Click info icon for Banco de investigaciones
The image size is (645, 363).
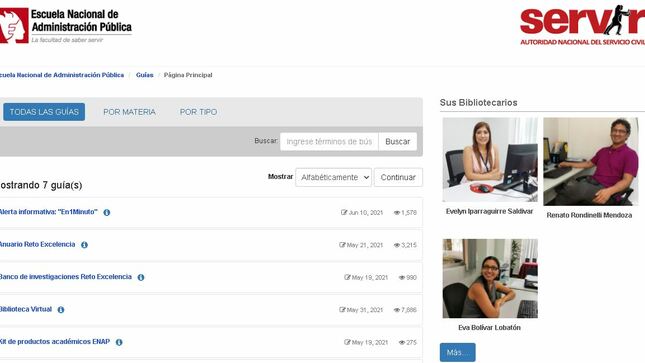[141, 277]
